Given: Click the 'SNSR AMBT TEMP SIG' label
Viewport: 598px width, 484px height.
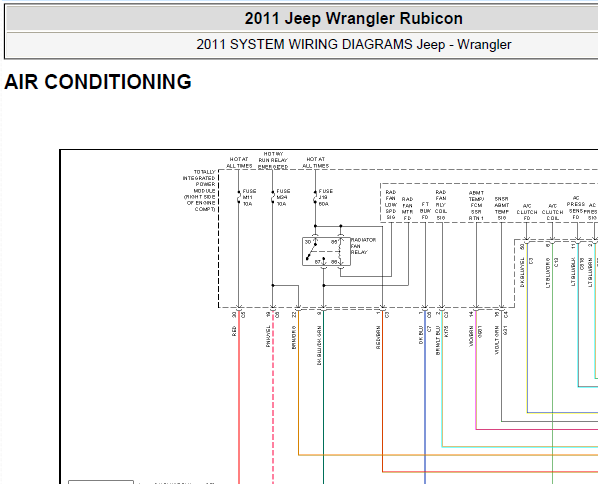Looking at the screenshot, I should (x=502, y=209).
